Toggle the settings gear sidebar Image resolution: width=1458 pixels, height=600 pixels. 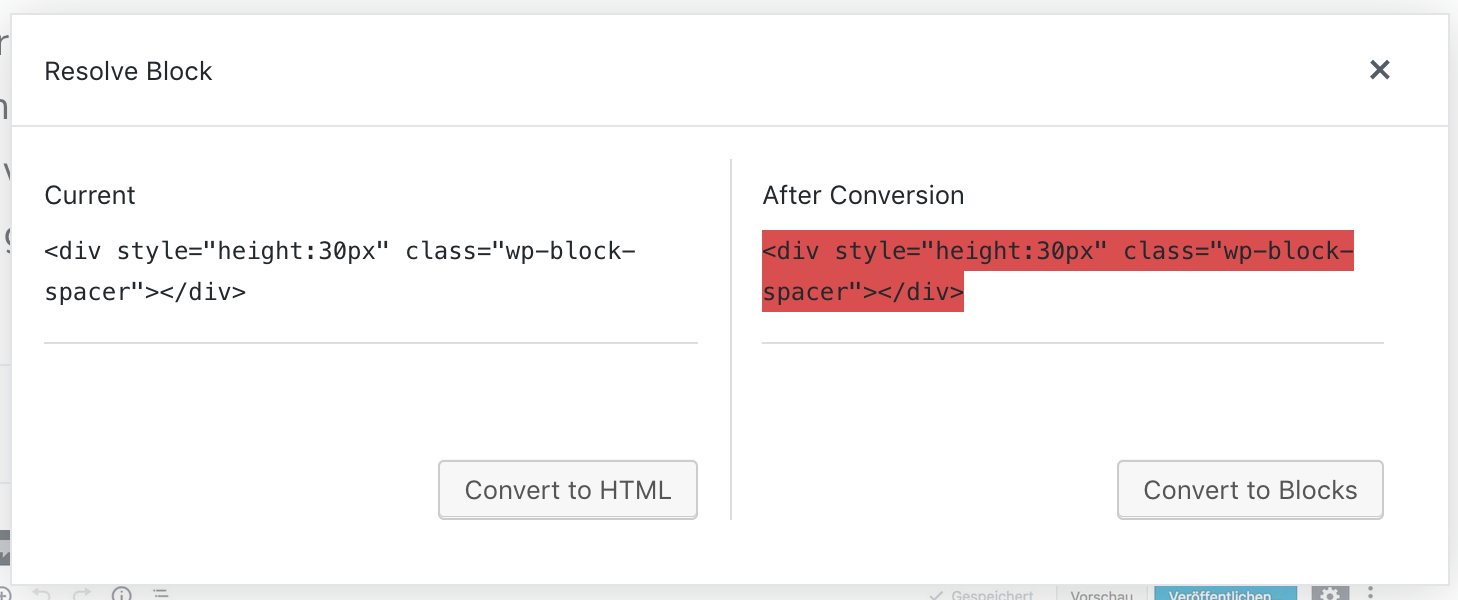pyautogui.click(x=1329, y=594)
